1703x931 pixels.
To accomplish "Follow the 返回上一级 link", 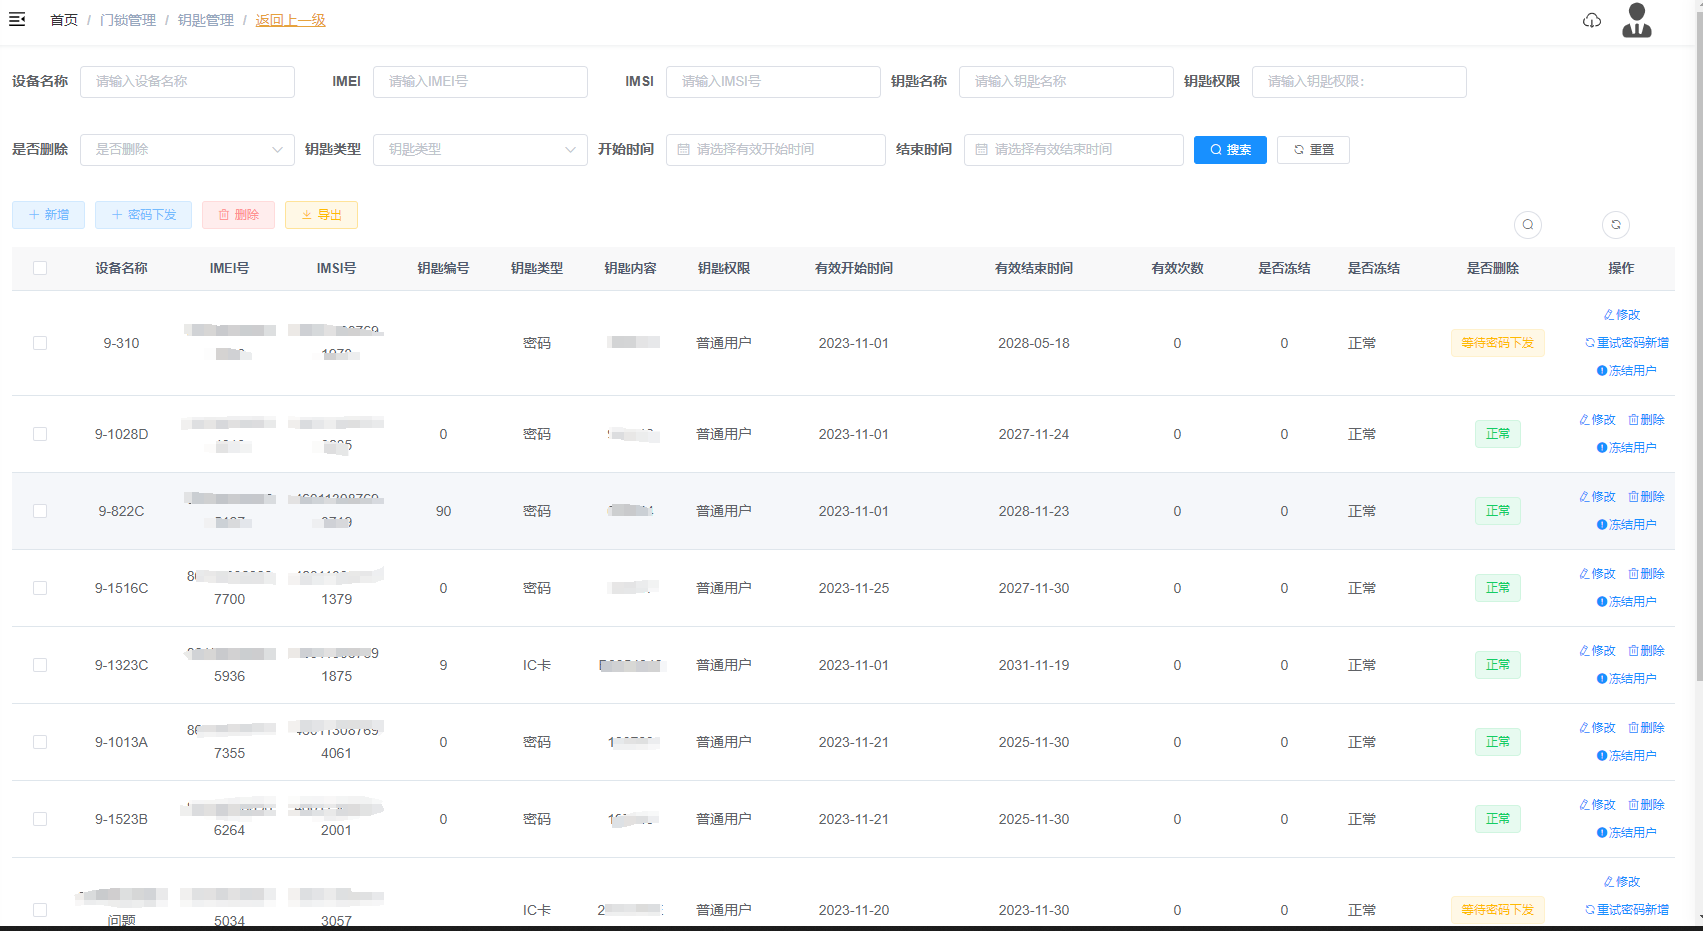I will 291,20.
